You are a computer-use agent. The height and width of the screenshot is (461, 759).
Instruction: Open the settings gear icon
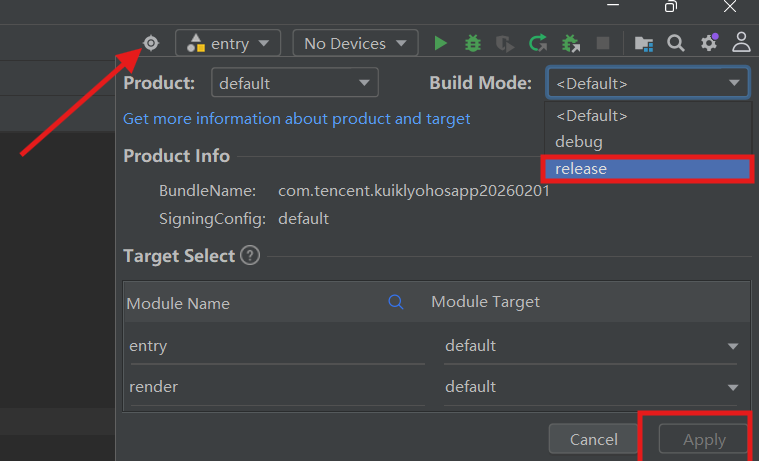709,43
